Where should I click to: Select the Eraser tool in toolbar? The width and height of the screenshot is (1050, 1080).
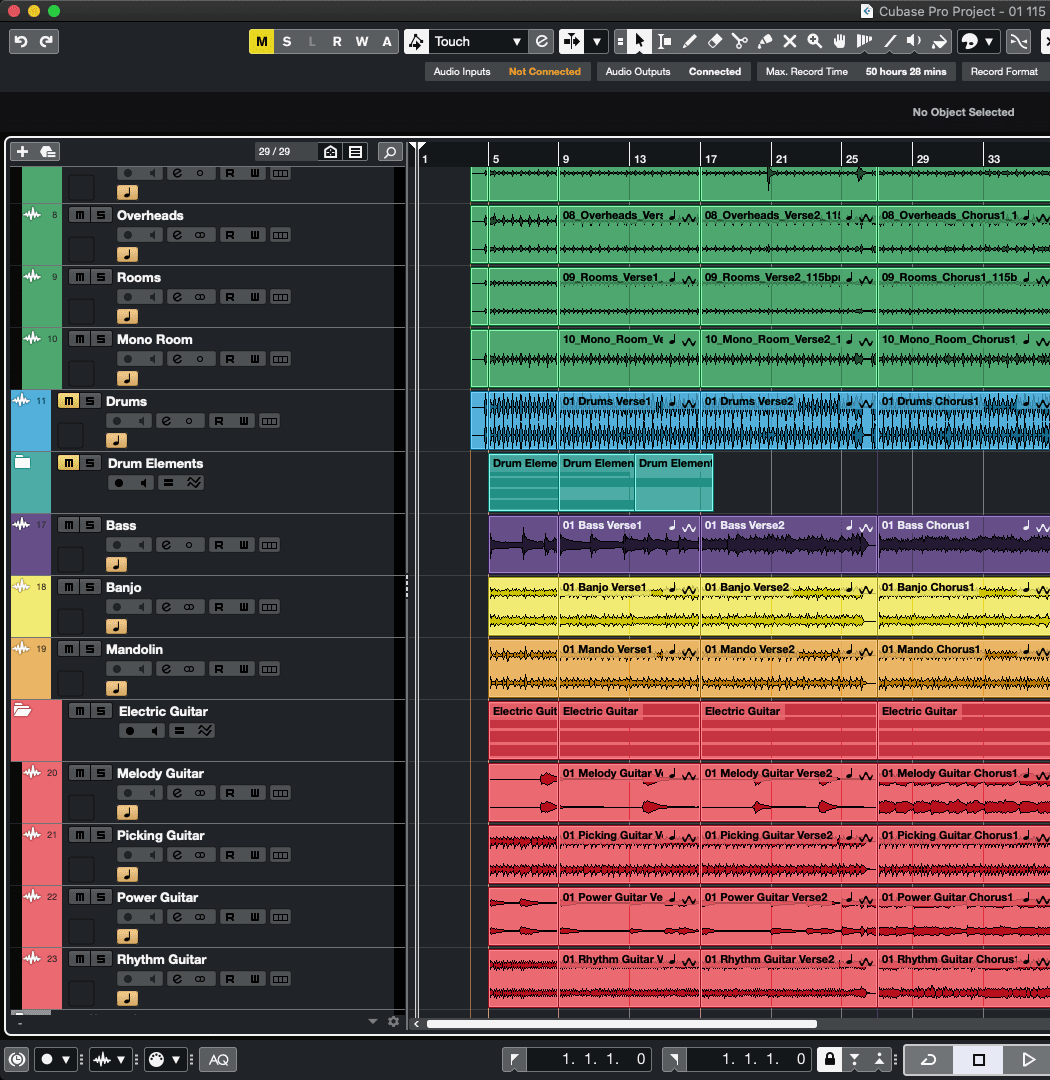(x=714, y=41)
